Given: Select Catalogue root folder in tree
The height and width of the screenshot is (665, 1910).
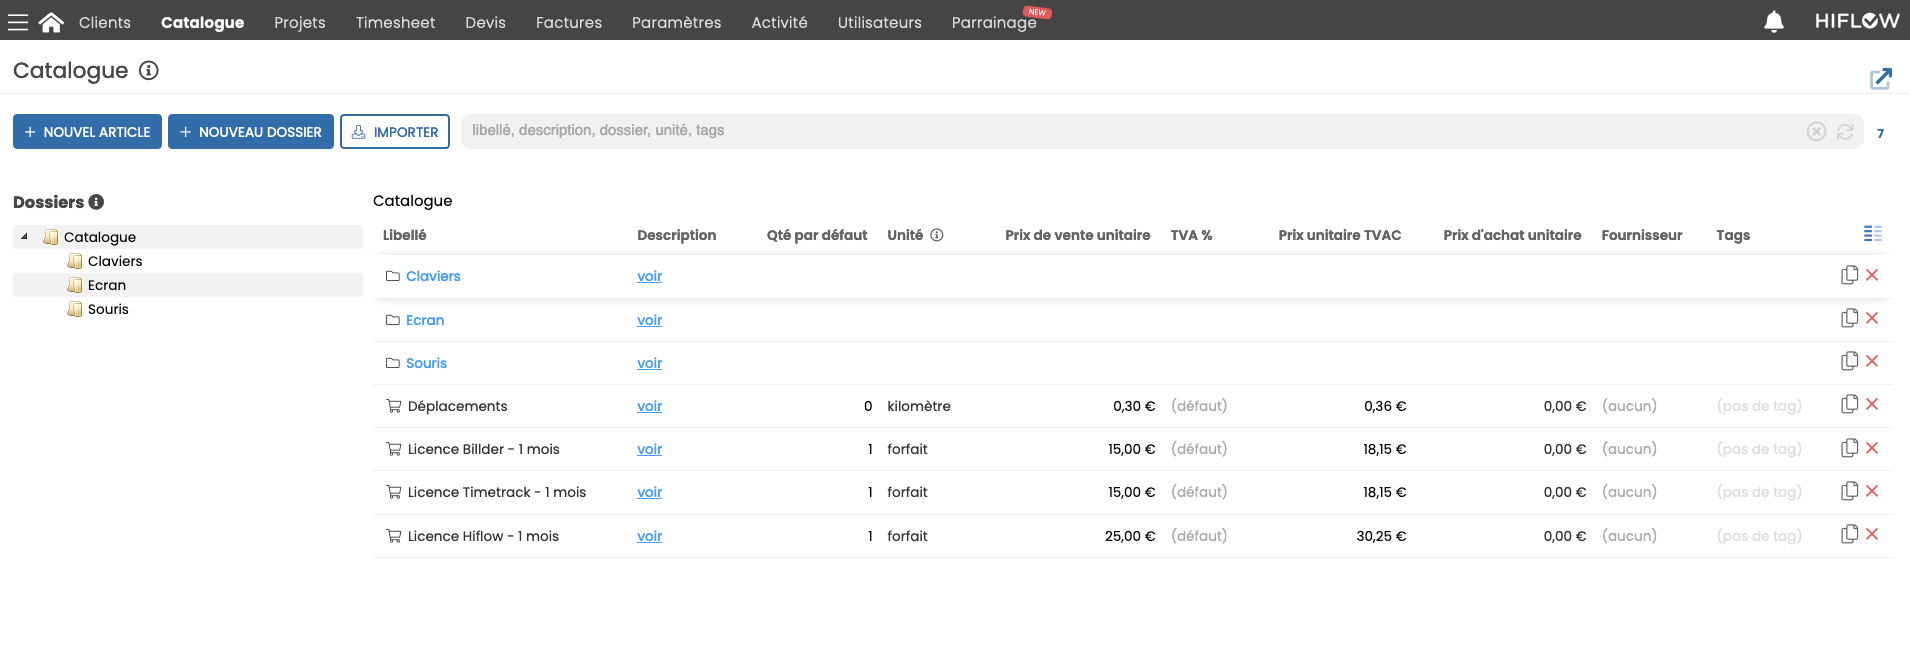Looking at the screenshot, I should pos(100,237).
